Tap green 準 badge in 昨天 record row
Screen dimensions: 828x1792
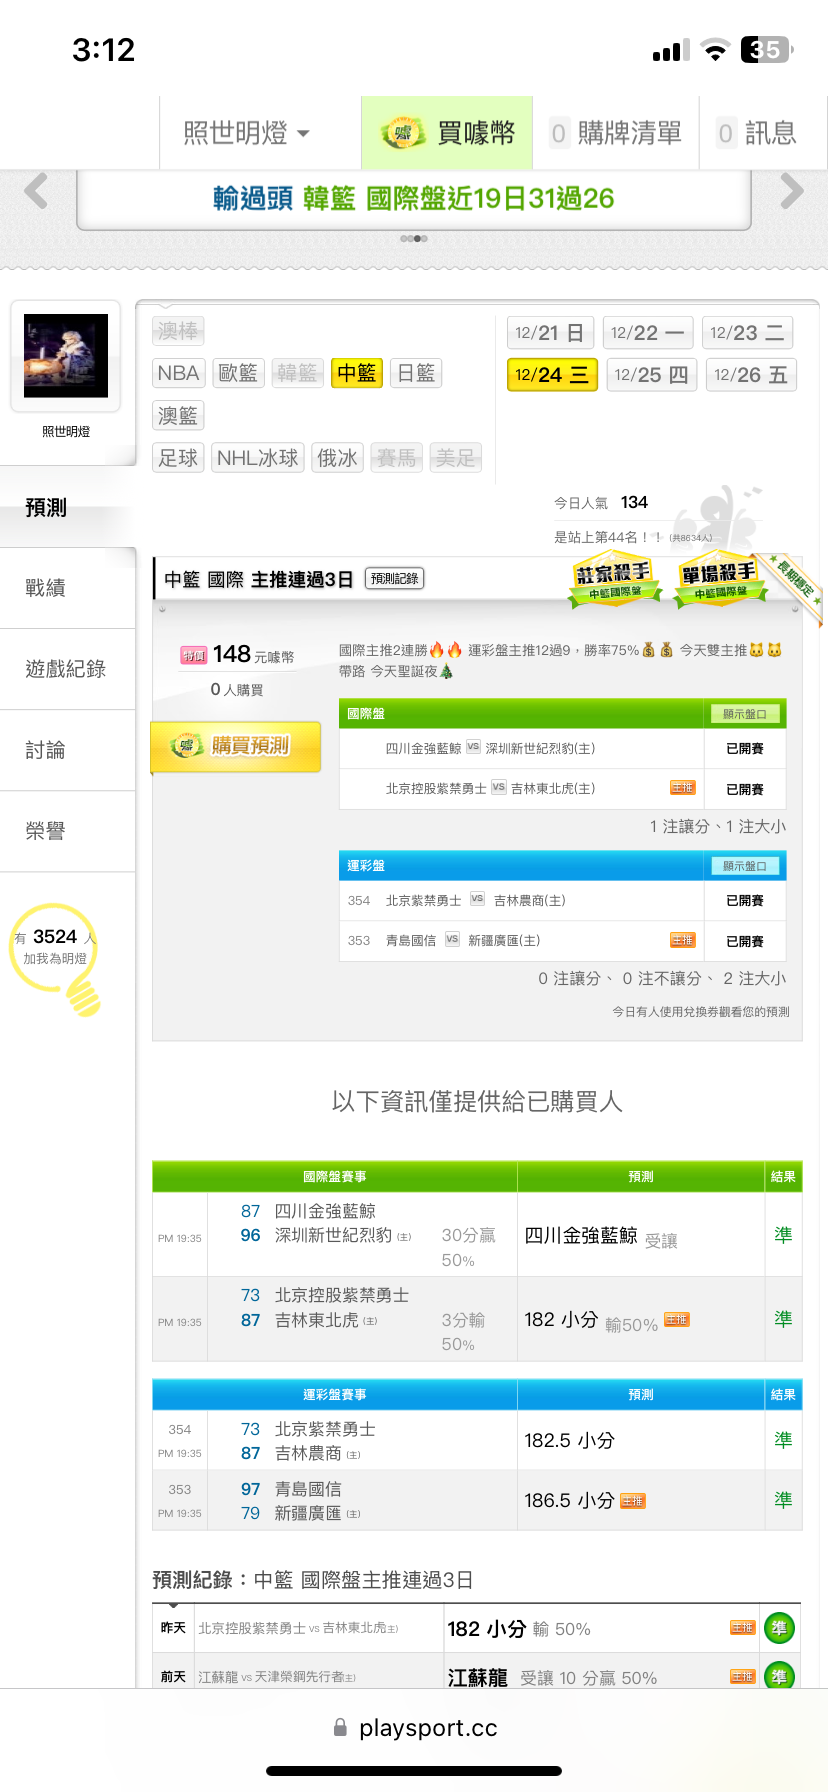(779, 1628)
